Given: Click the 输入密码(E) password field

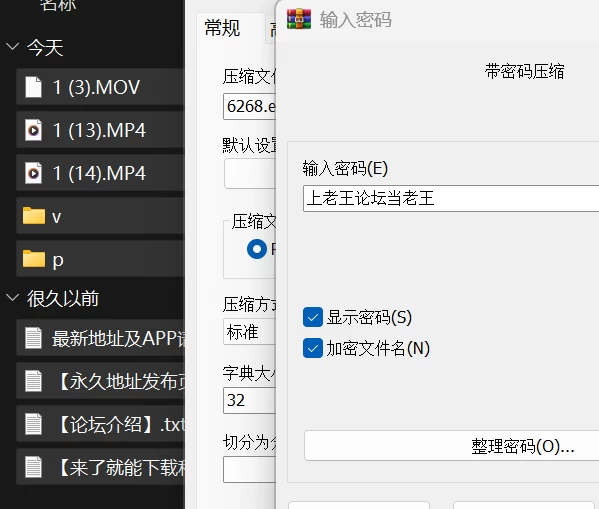Looking at the screenshot, I should pos(451,198).
